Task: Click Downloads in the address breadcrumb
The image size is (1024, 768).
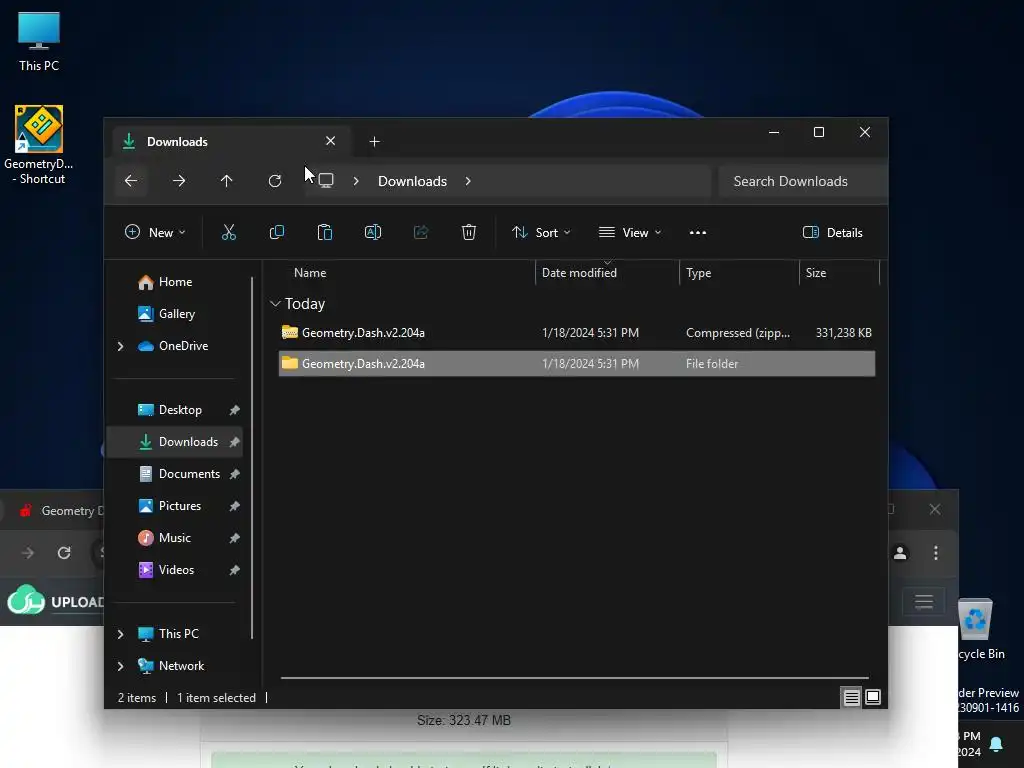Action: pos(412,181)
